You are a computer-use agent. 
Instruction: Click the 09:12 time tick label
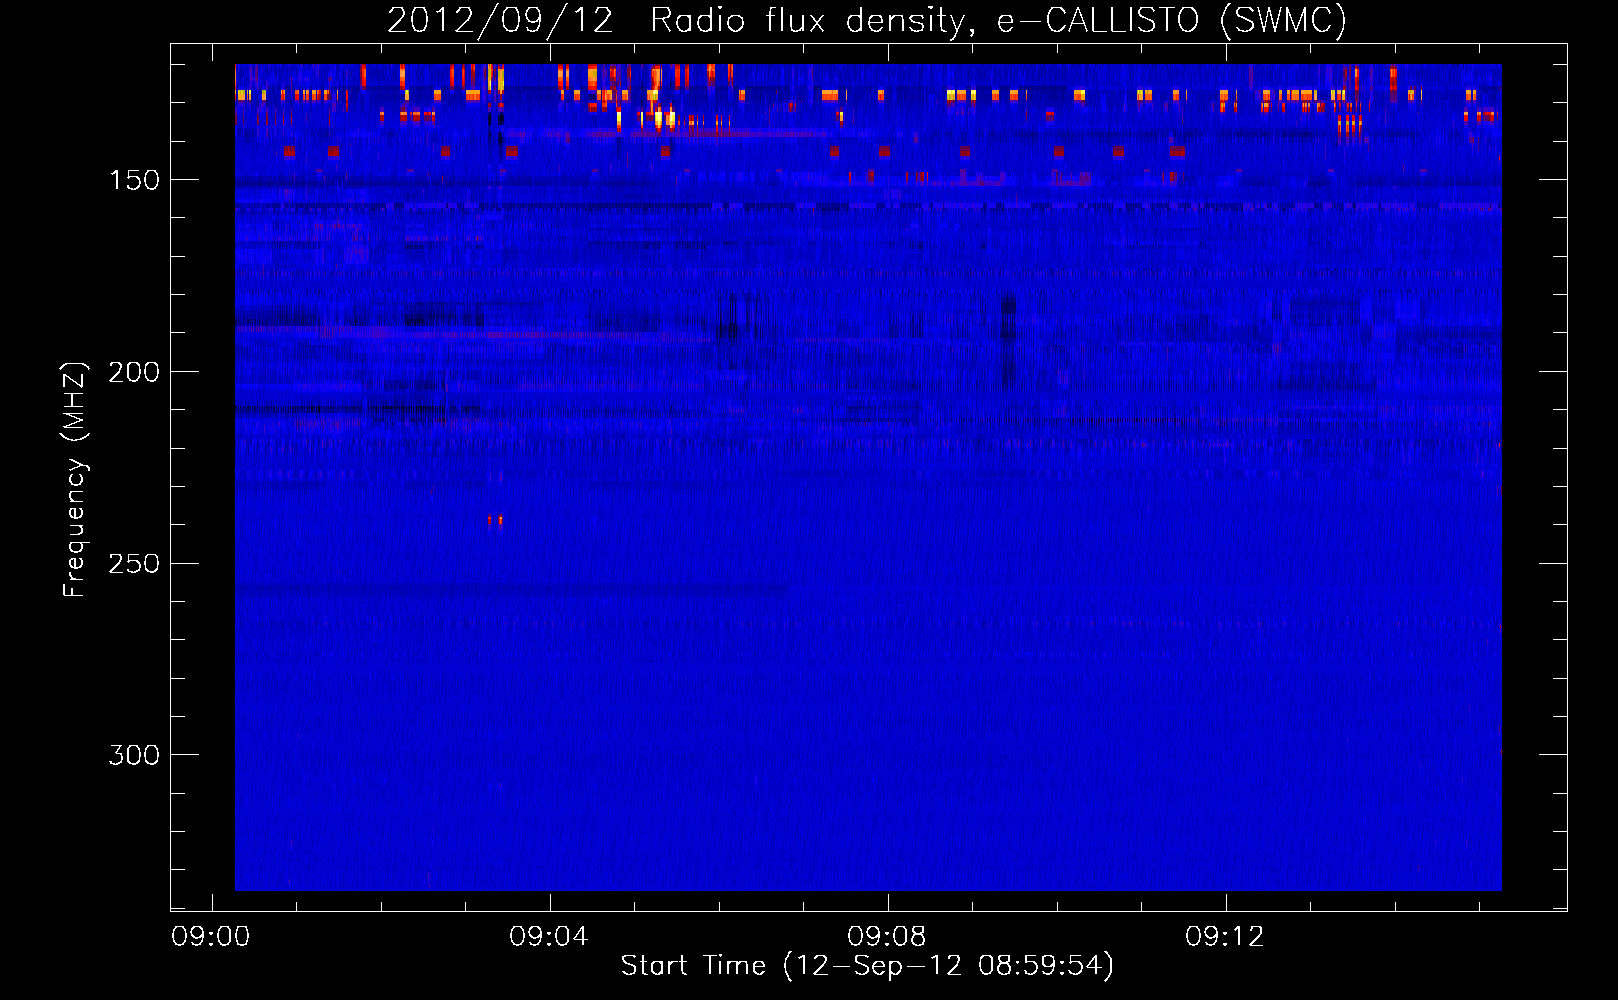(x=1225, y=937)
